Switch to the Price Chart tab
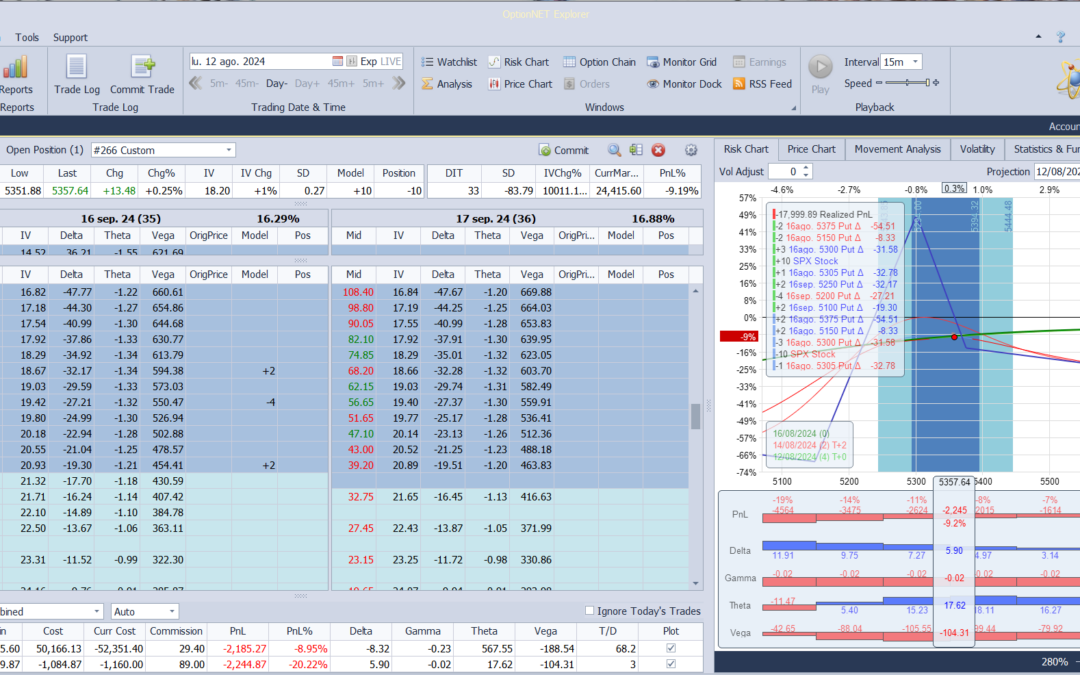 click(x=811, y=149)
